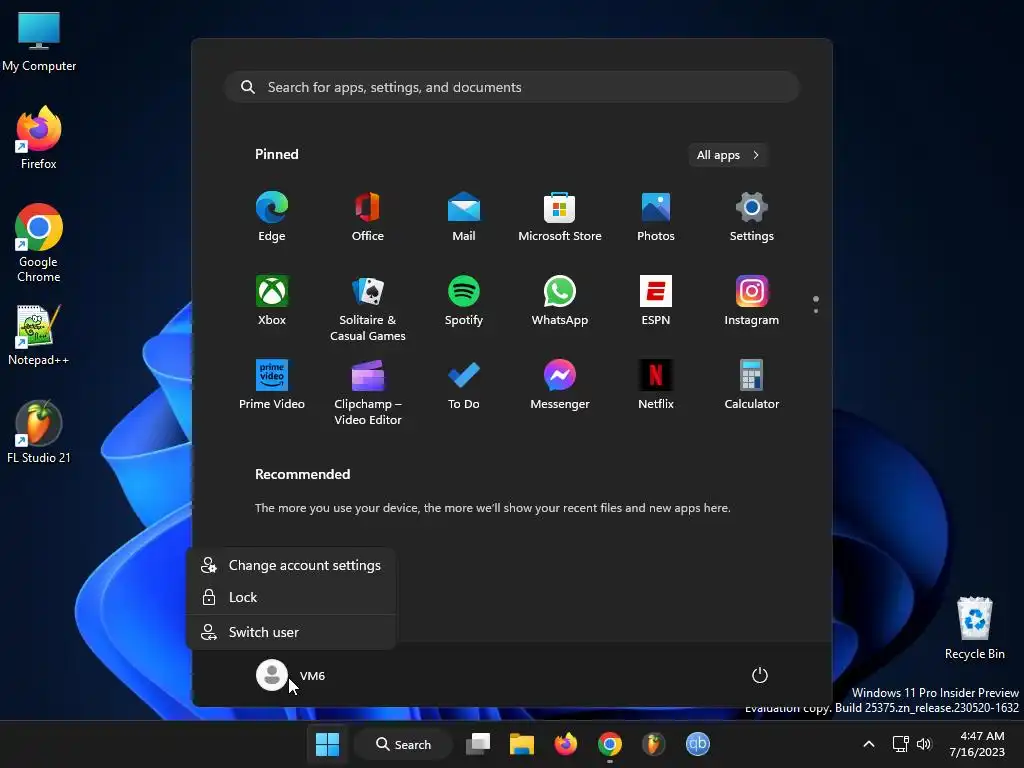Launch the Photos app
Image resolution: width=1024 pixels, height=768 pixels.
coord(656,217)
